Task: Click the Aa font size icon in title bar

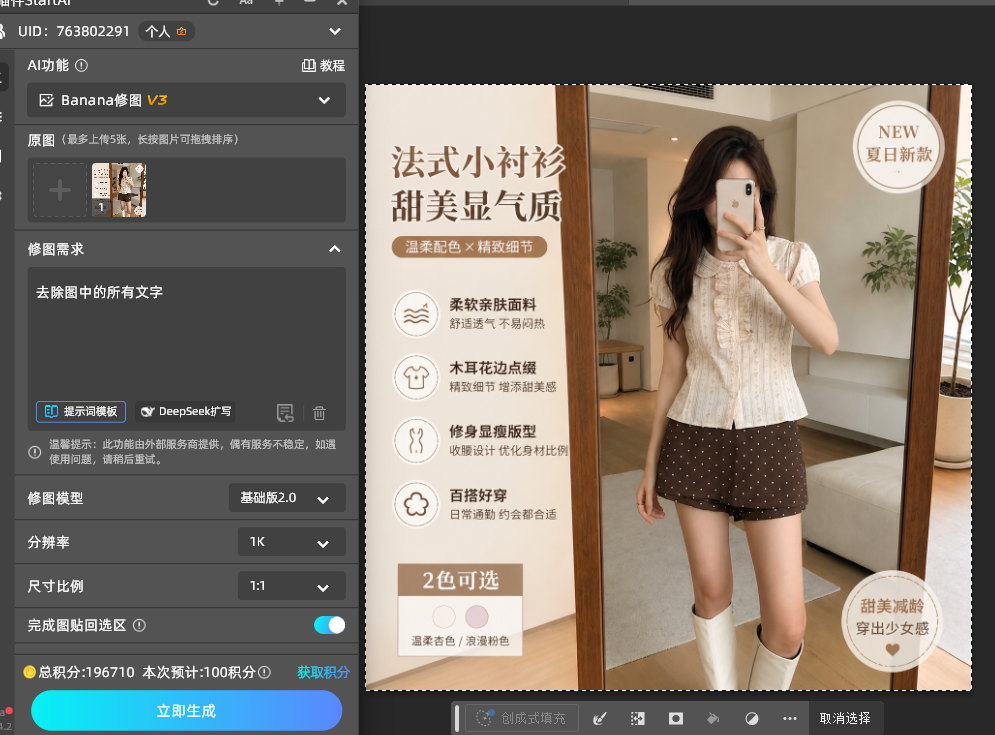Action: [246, 3]
